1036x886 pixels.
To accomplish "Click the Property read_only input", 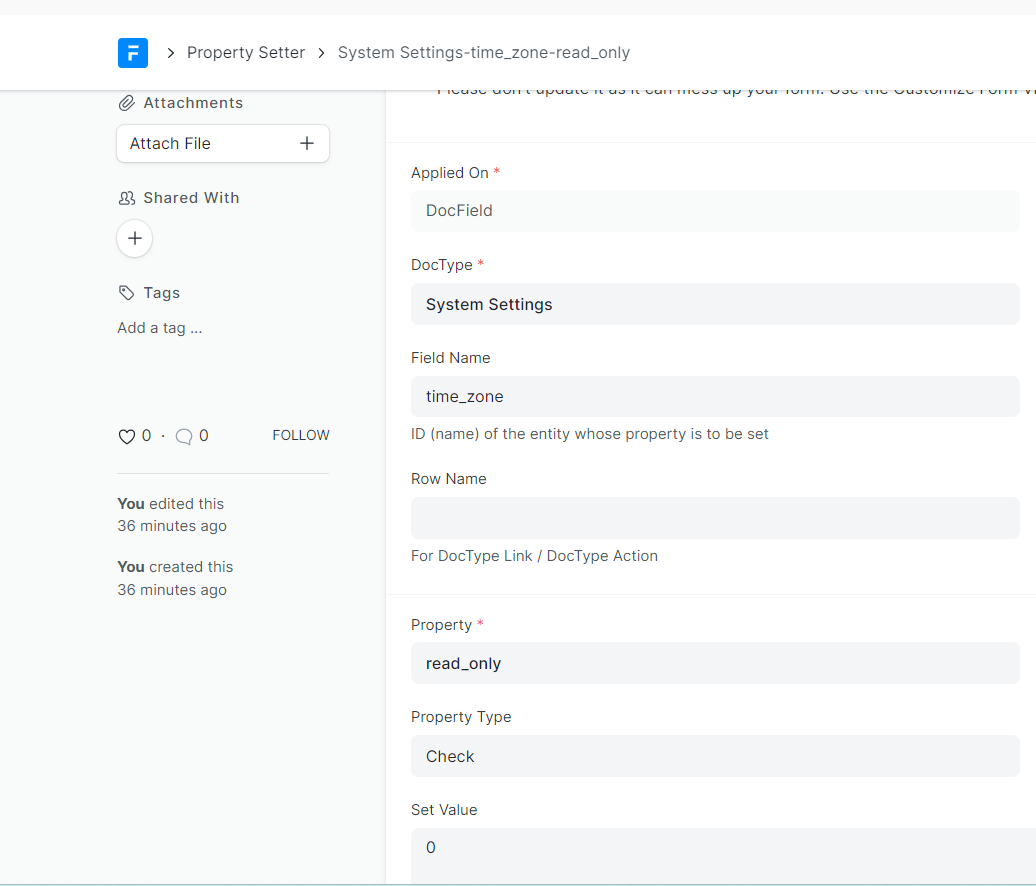I will click(715, 663).
